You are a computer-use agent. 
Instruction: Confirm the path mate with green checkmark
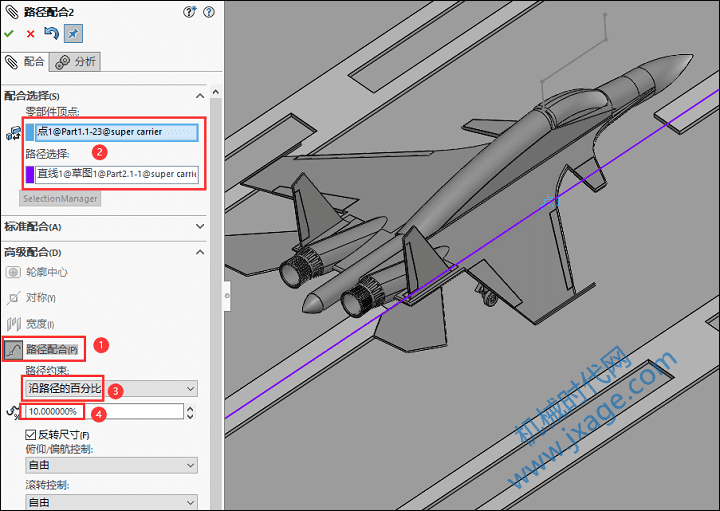point(9,34)
